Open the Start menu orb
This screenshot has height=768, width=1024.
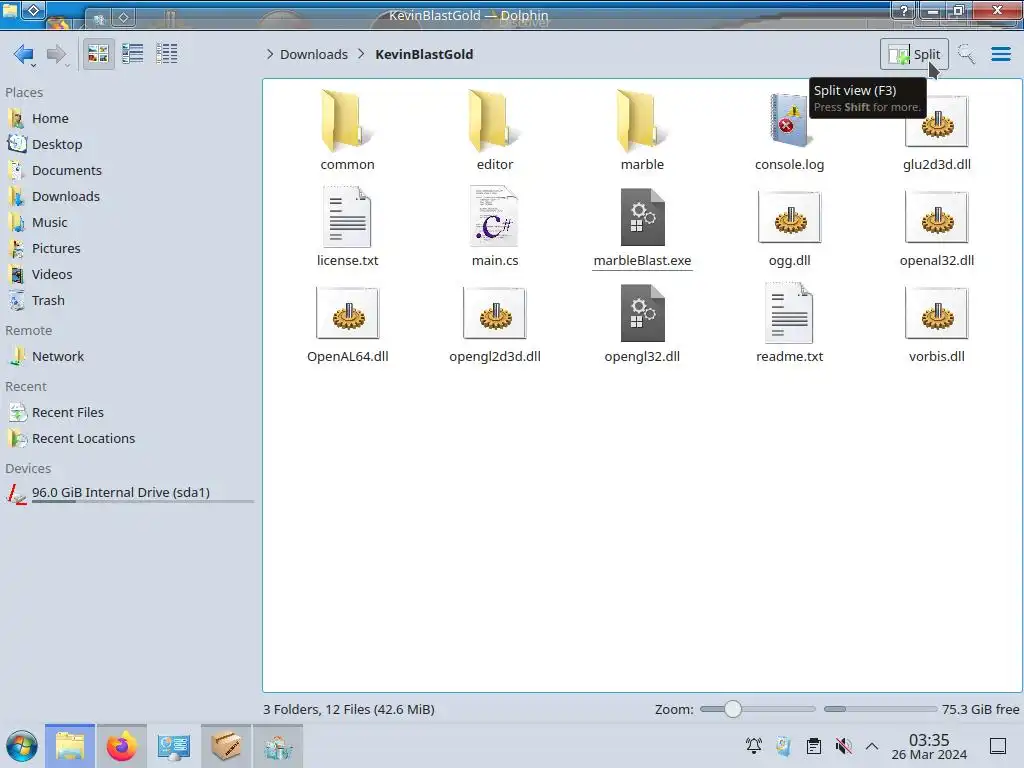[22, 746]
